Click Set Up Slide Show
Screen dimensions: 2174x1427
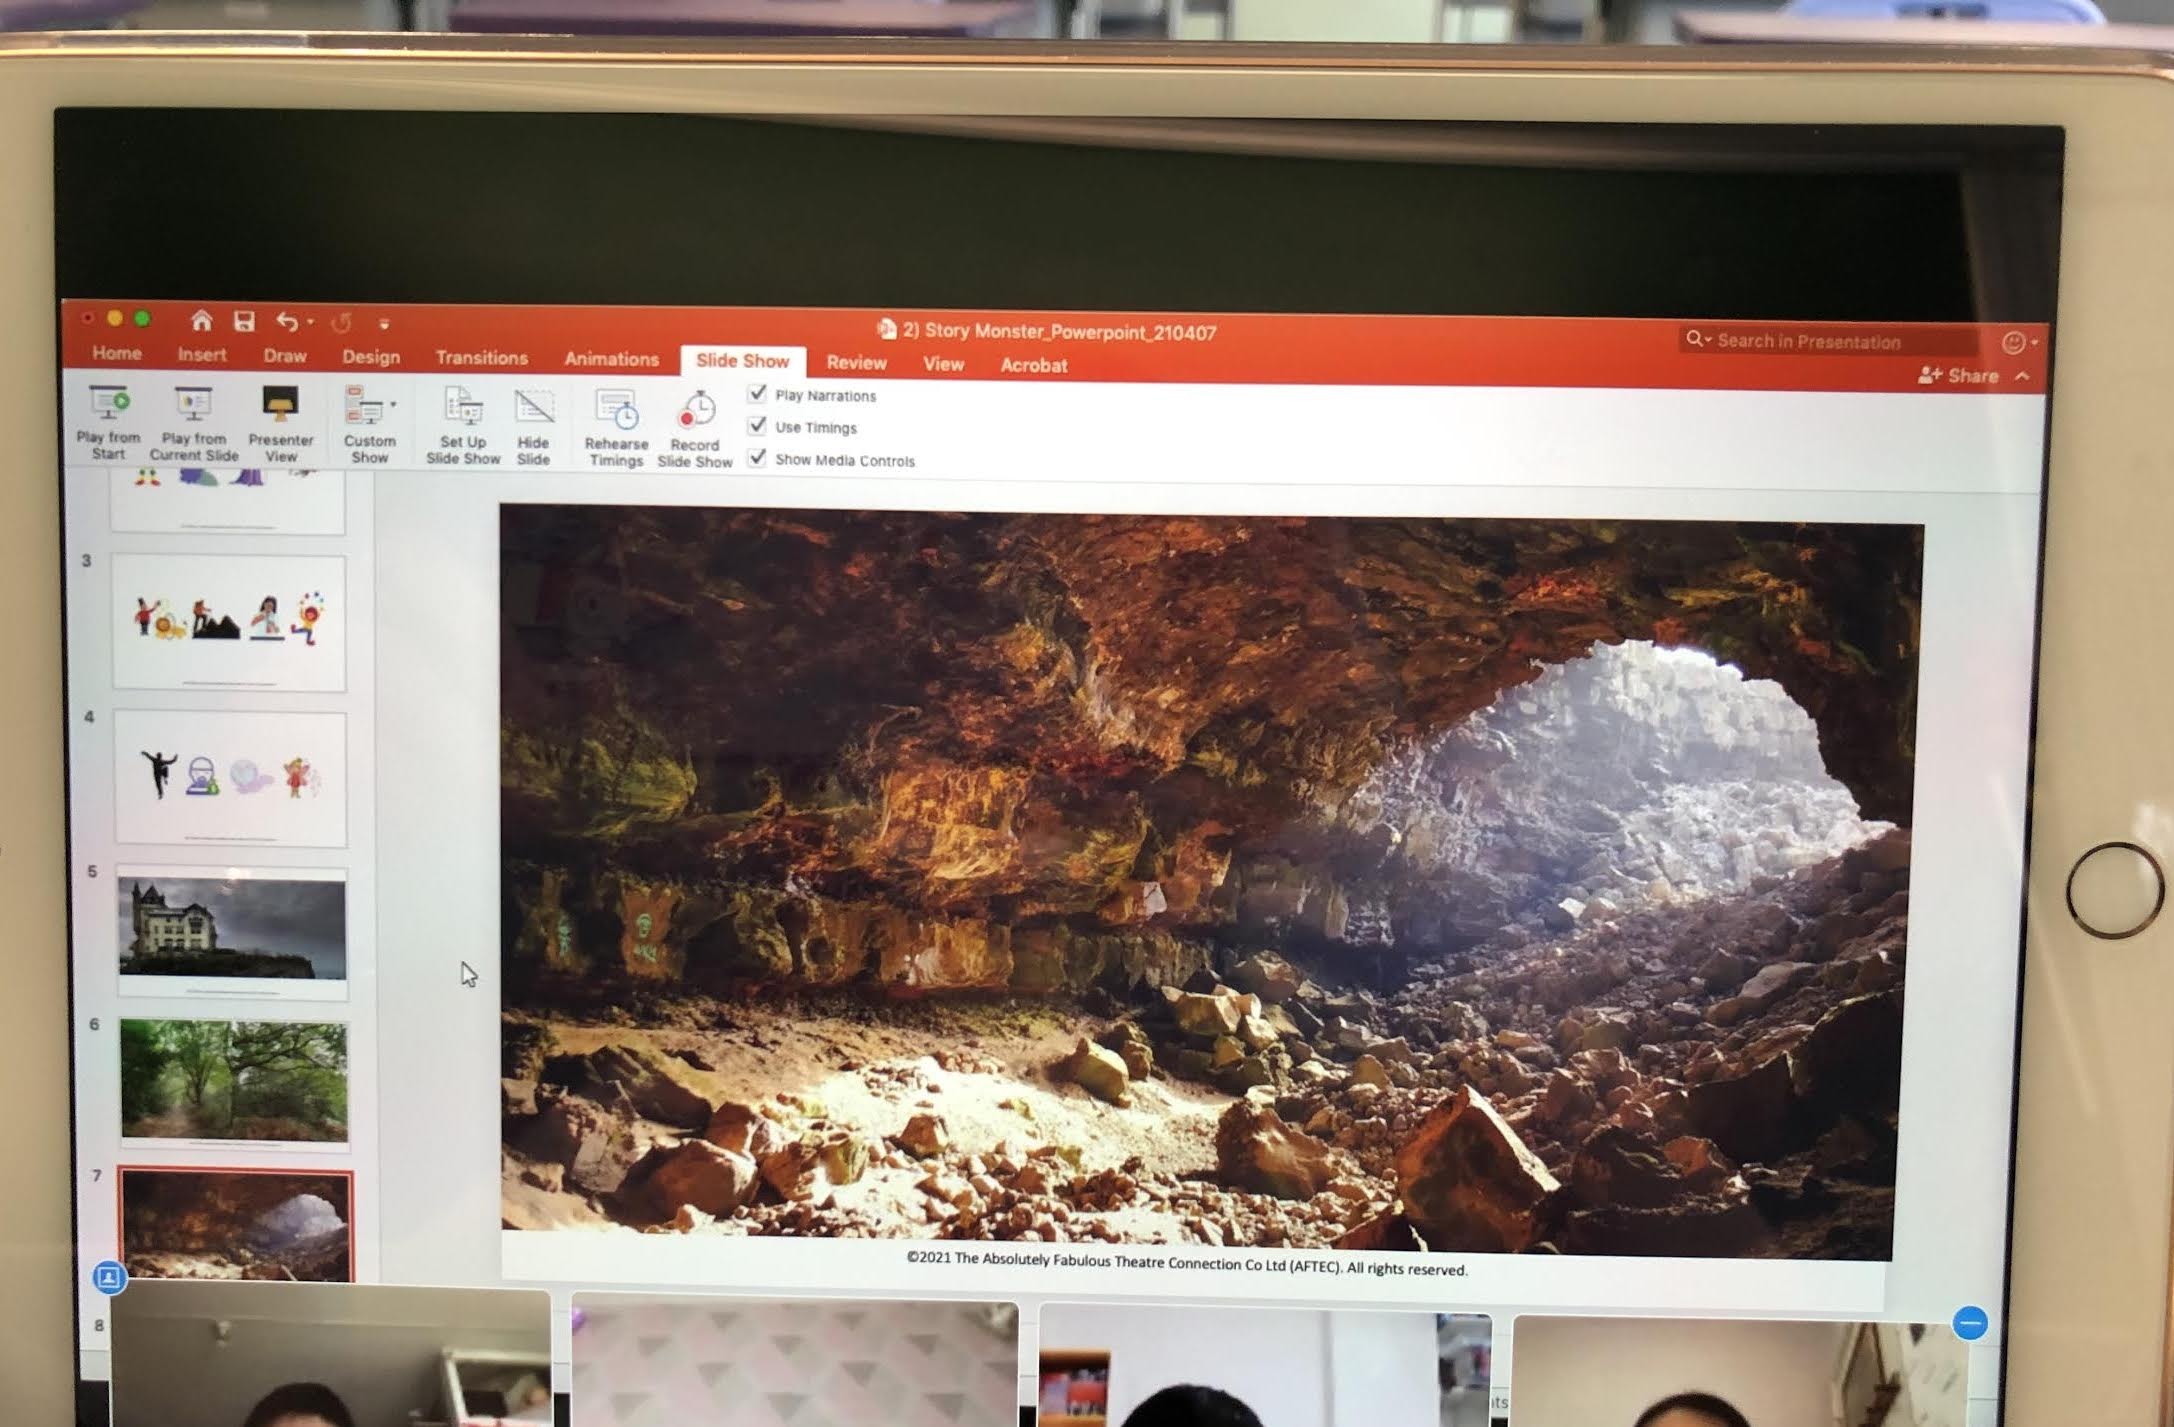463,427
